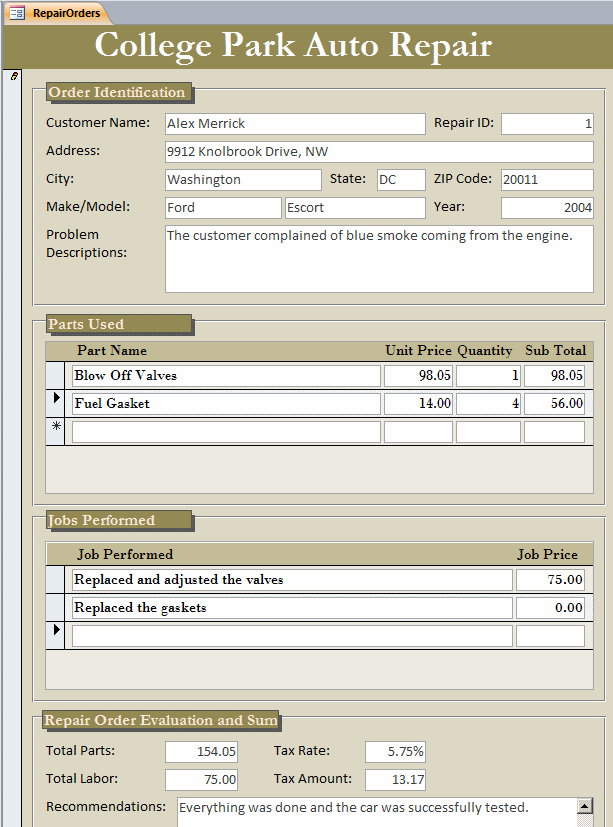Click the Repair ID field

[x=547, y=124]
